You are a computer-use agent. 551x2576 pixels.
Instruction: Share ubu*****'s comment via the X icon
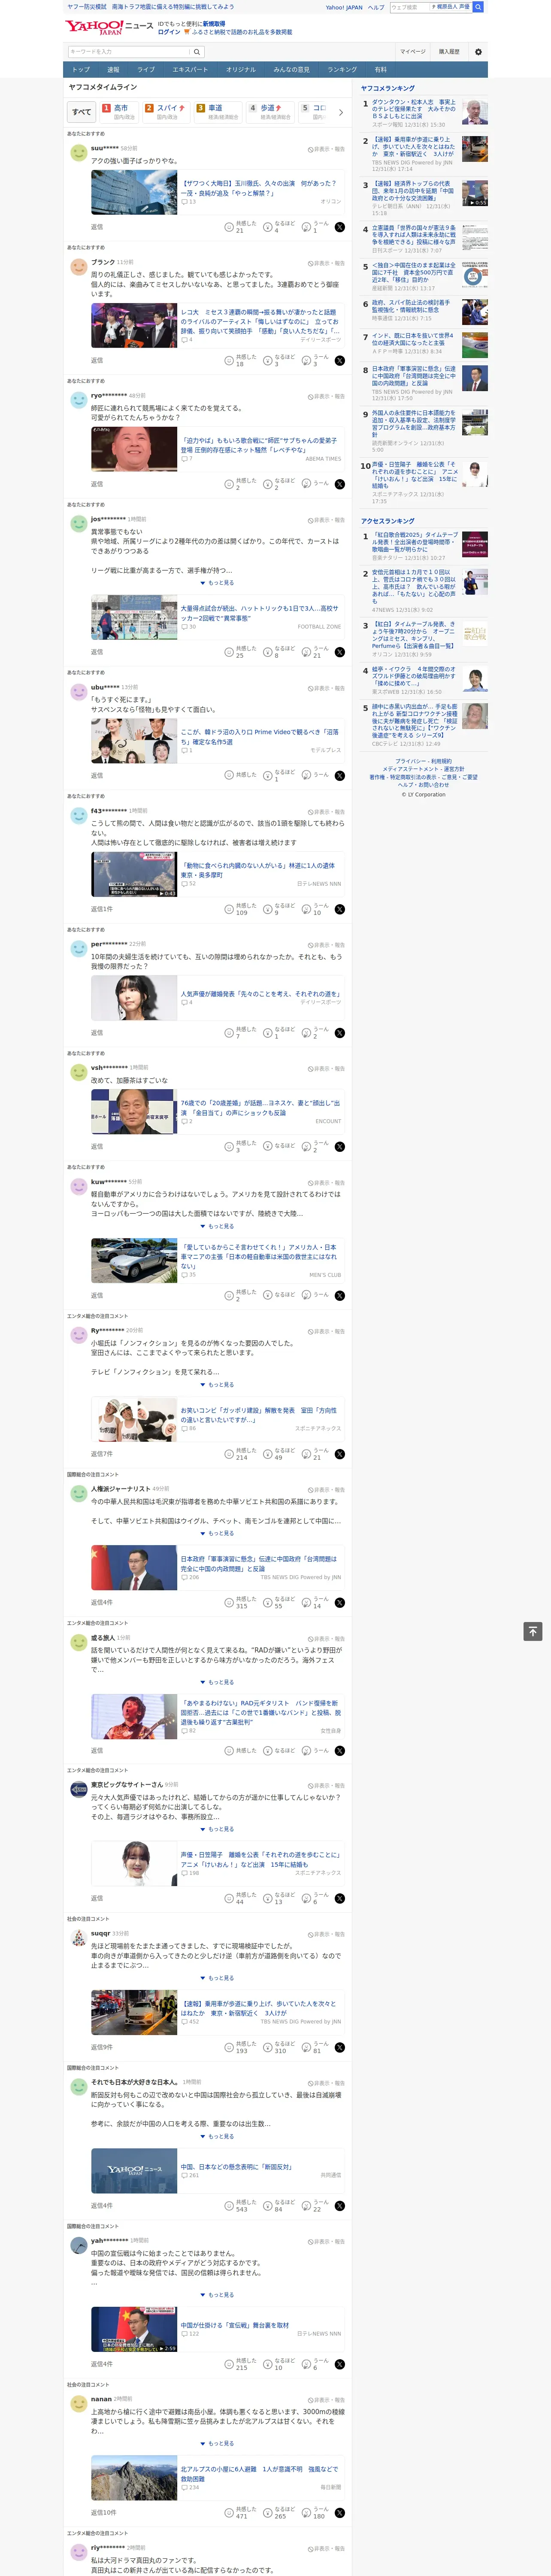click(340, 775)
